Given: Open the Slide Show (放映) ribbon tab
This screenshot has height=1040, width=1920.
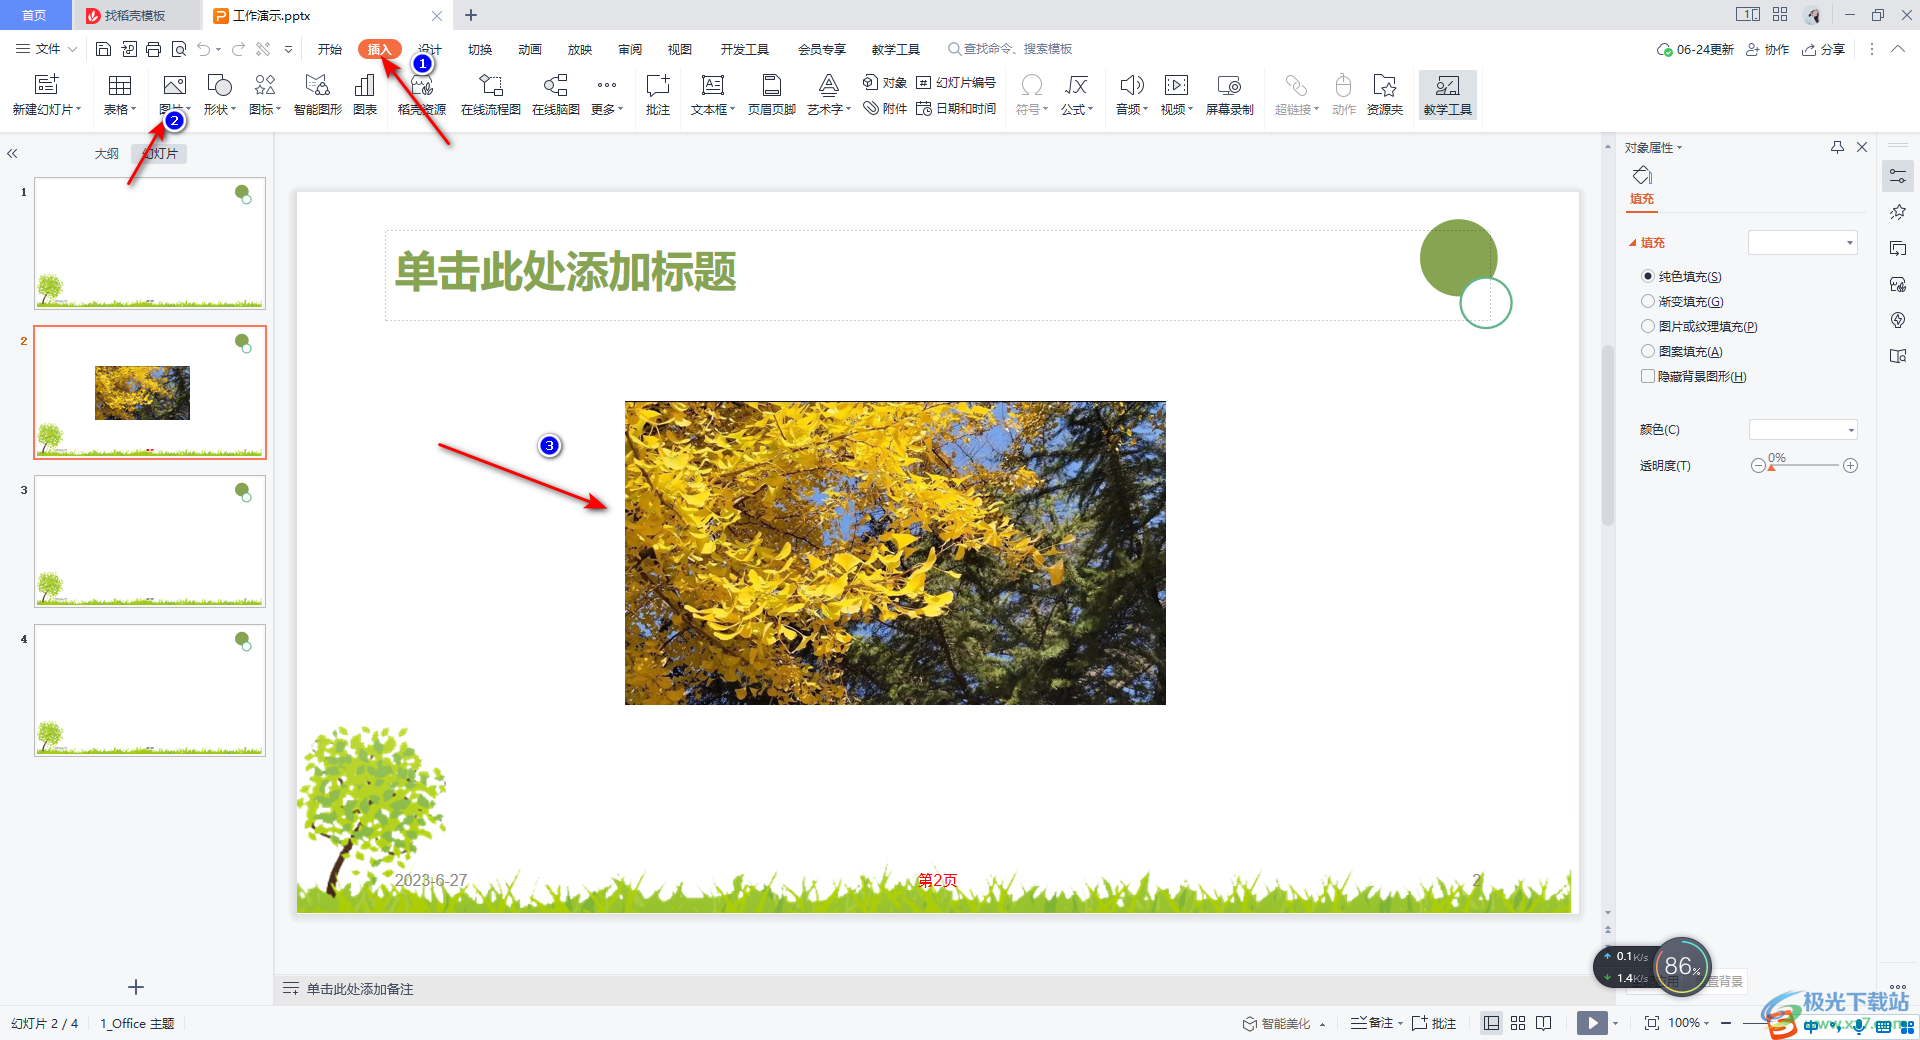Looking at the screenshot, I should coord(580,49).
